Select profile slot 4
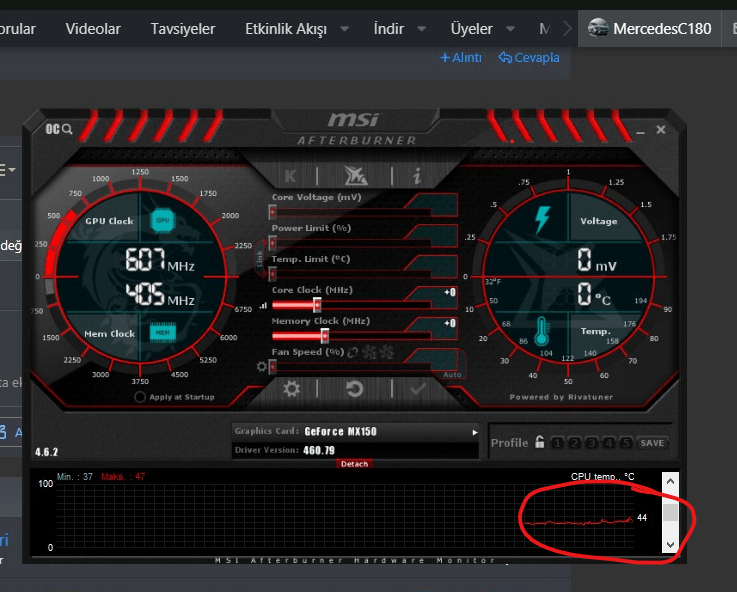 (x=609, y=443)
